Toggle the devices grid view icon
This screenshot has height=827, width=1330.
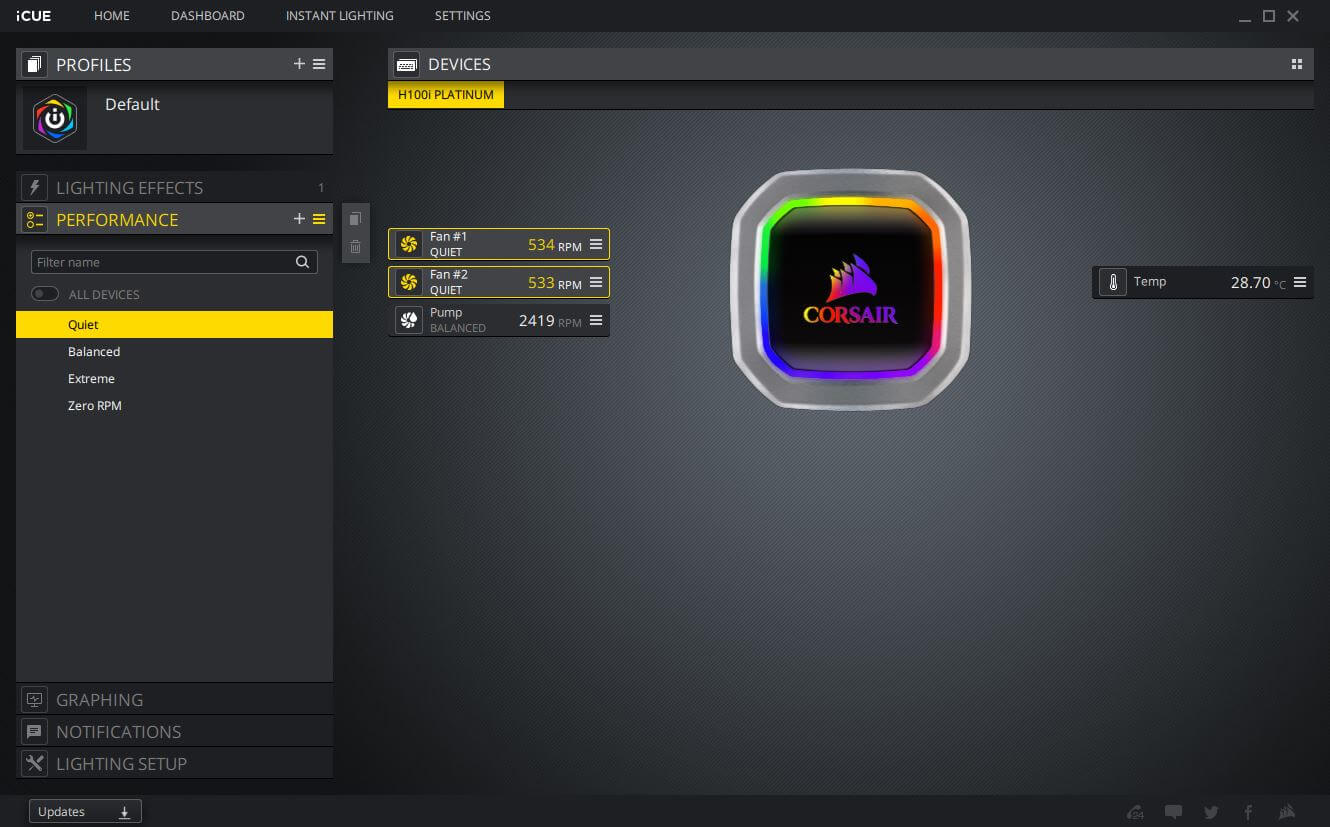pyautogui.click(x=1297, y=64)
